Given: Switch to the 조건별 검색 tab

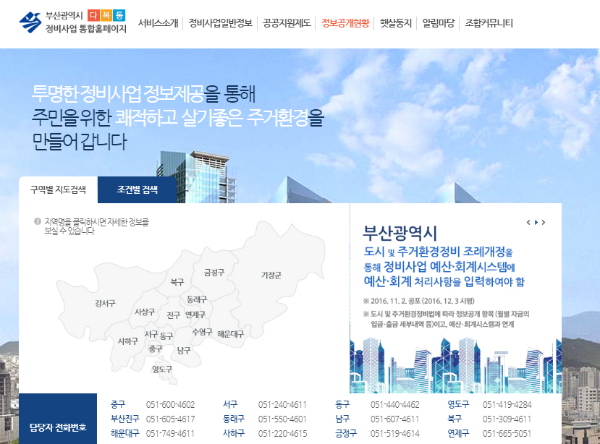Looking at the screenshot, I should 137,190.
